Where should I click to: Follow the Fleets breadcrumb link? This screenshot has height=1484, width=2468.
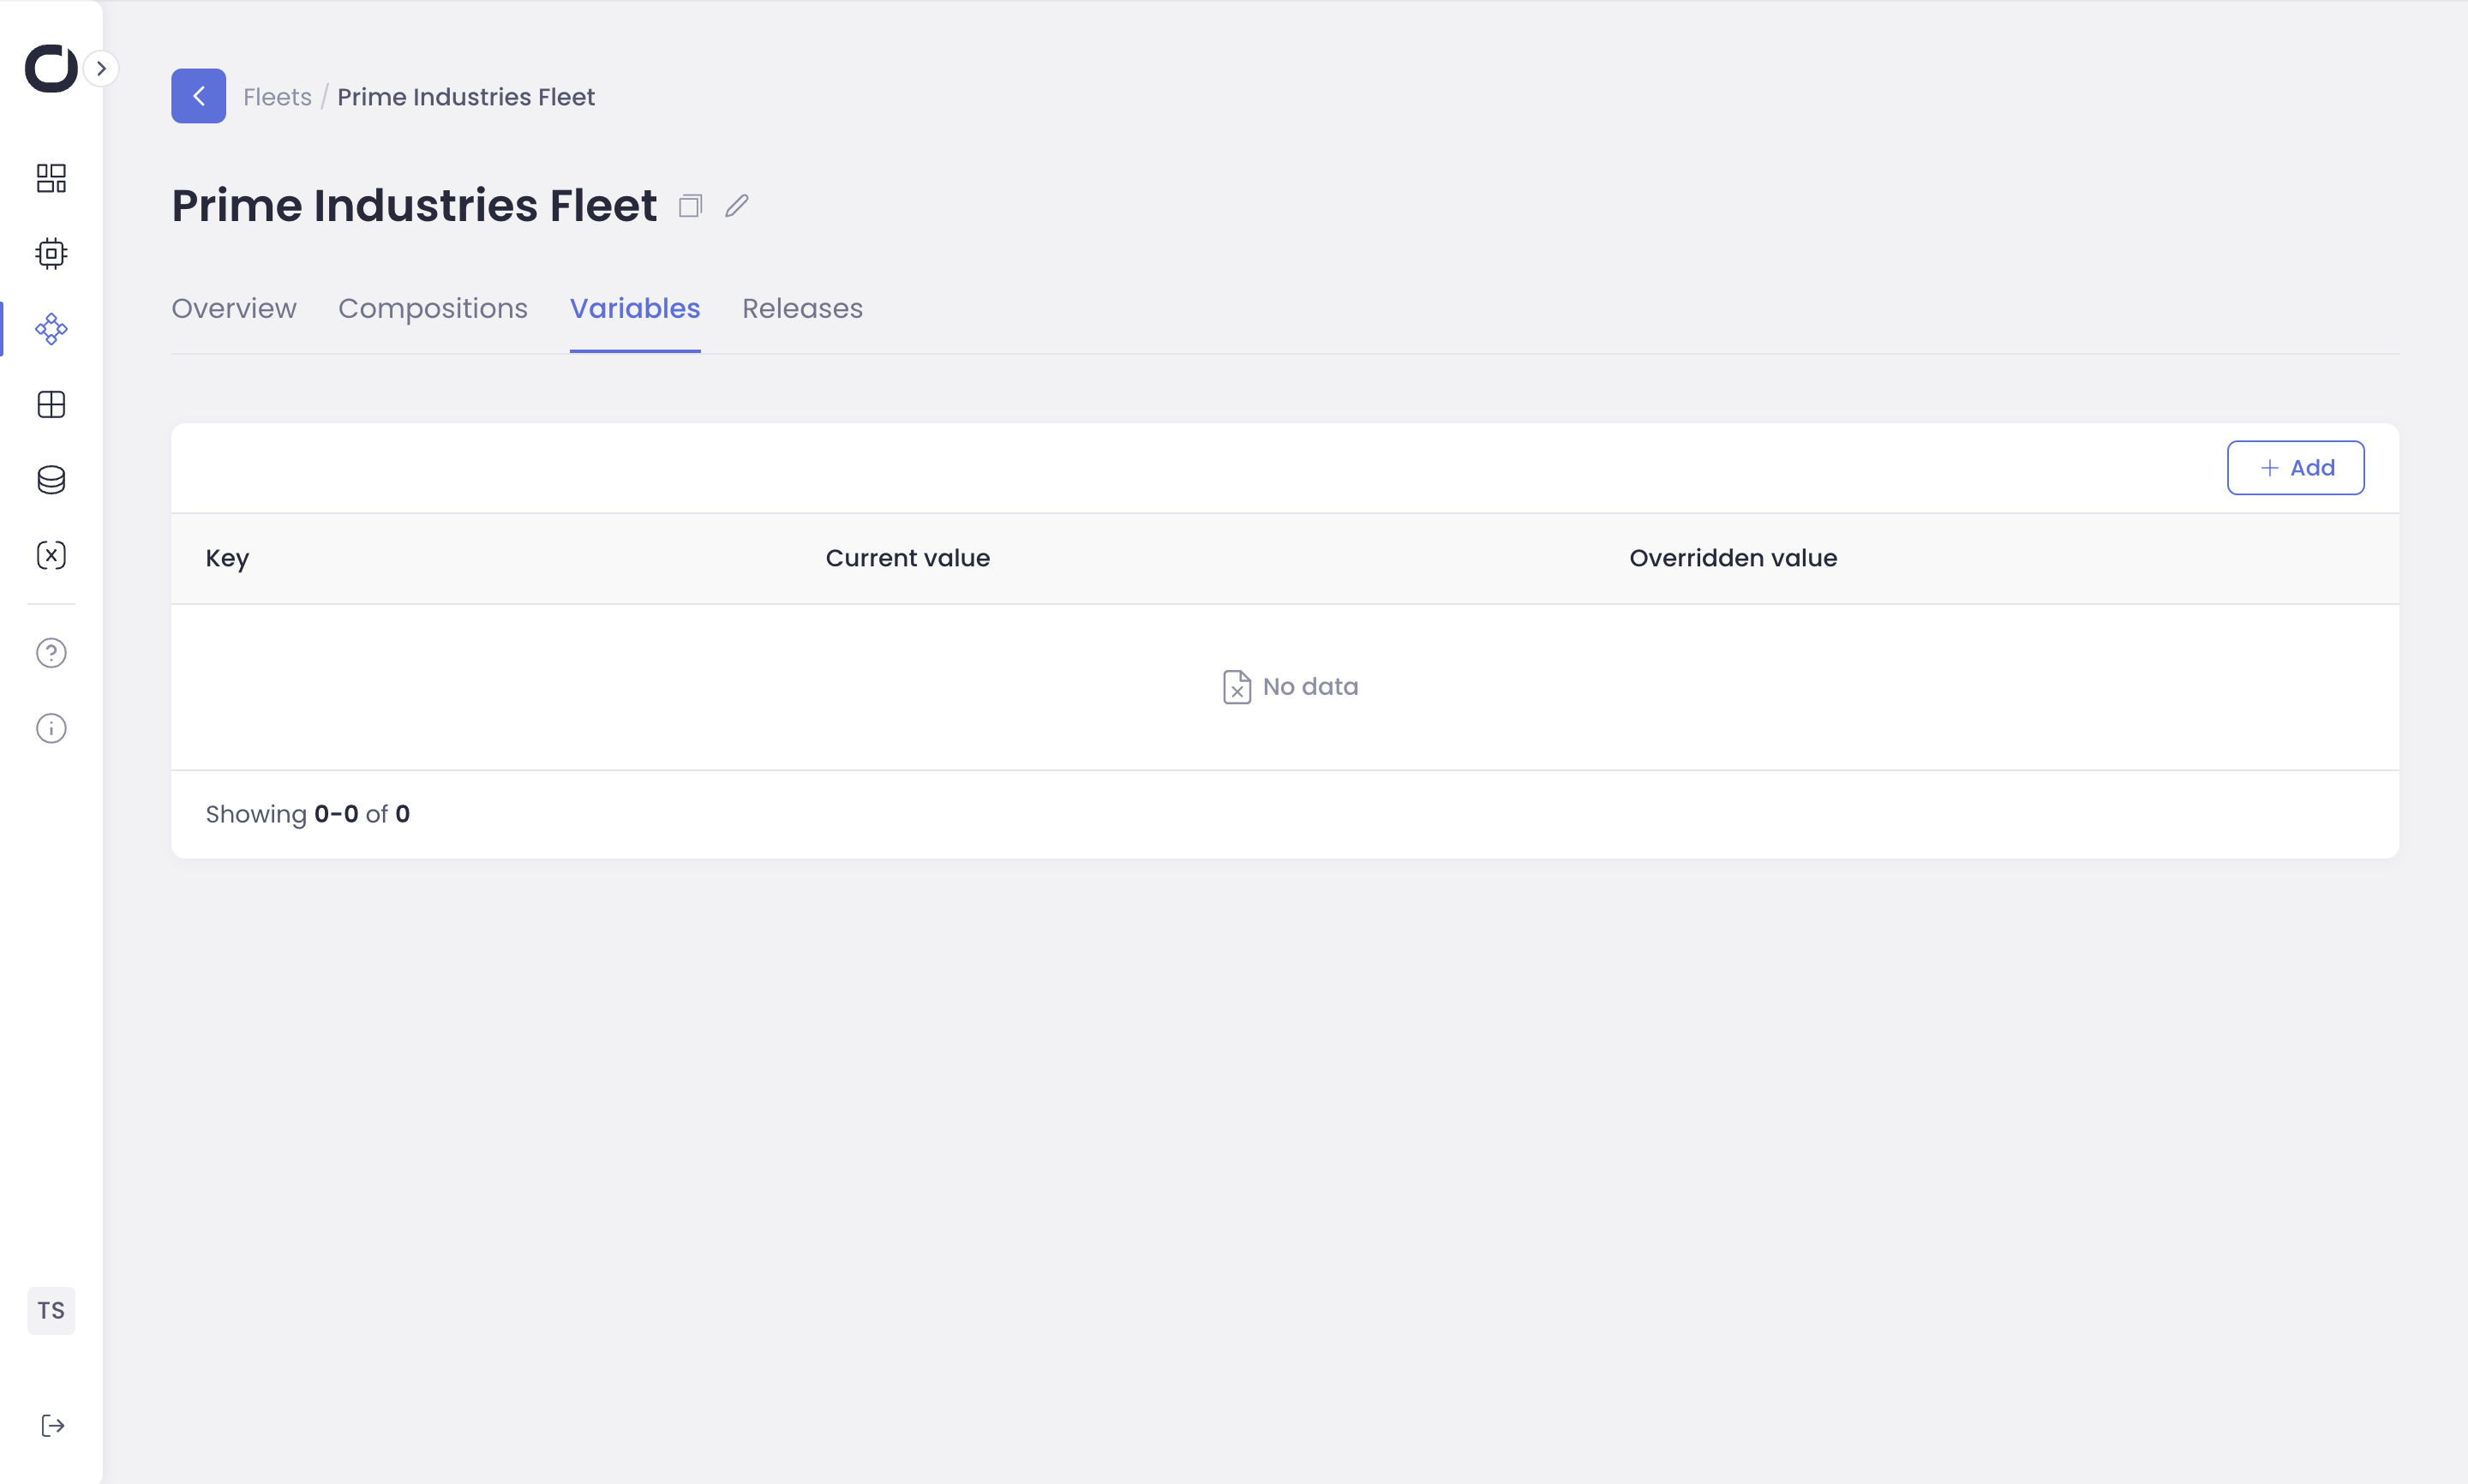pos(277,97)
